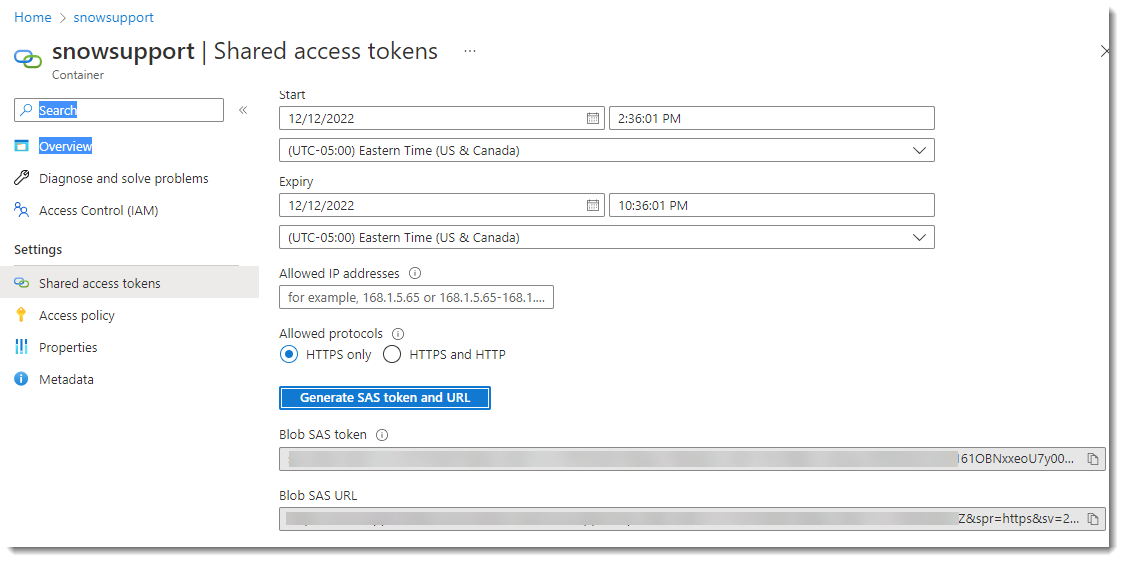Open Metadata settings page
The height and width of the screenshot is (562, 1124).
tap(66, 379)
